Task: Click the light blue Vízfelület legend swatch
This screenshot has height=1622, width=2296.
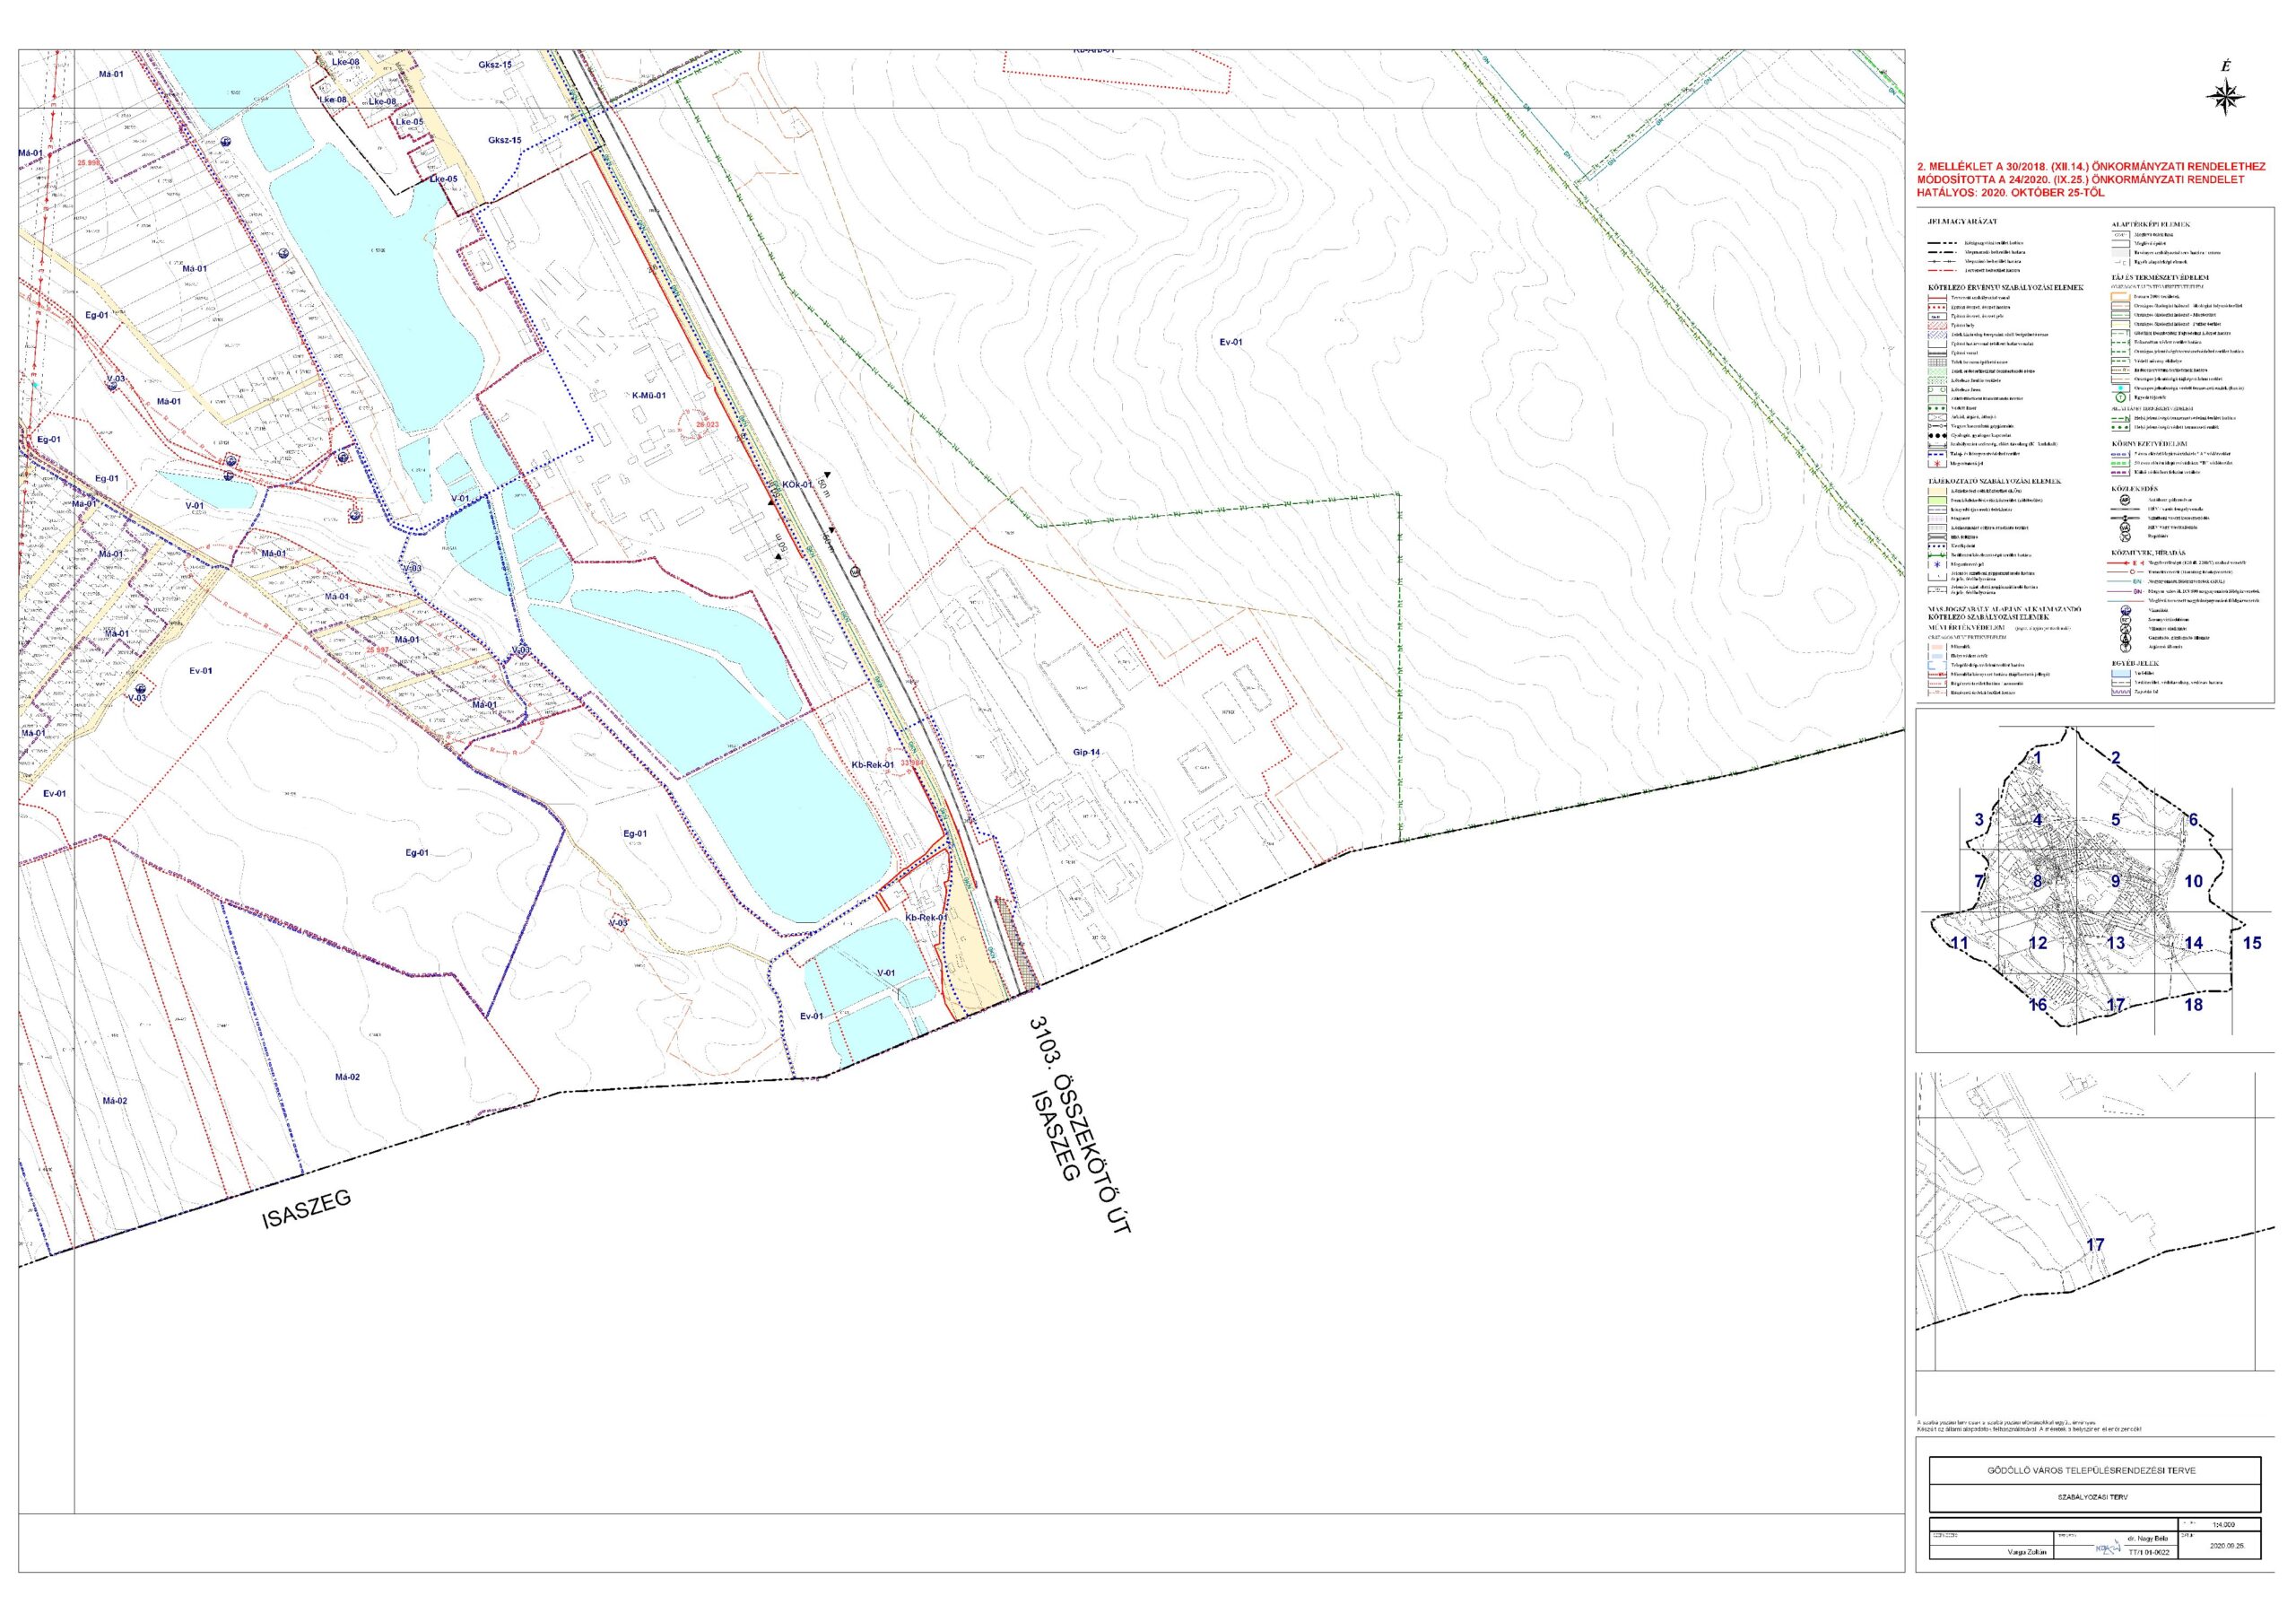Action: tap(2121, 673)
